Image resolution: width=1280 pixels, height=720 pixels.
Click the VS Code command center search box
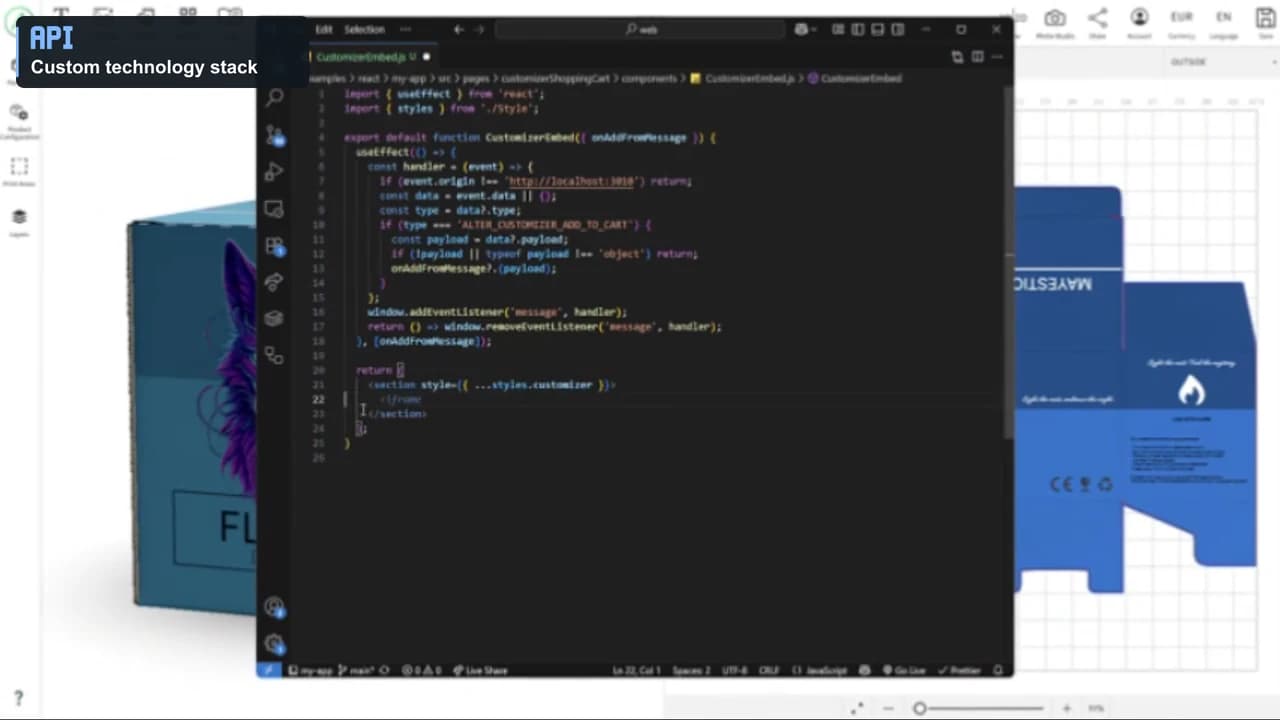[x=642, y=29]
